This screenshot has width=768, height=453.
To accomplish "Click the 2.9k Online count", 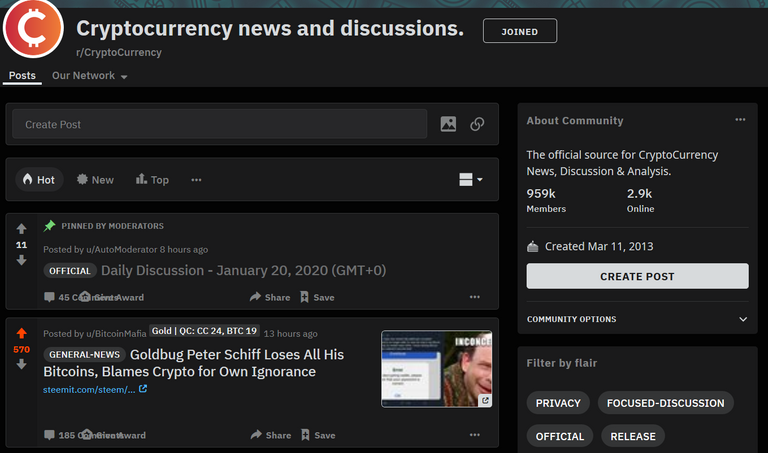I will point(640,200).
